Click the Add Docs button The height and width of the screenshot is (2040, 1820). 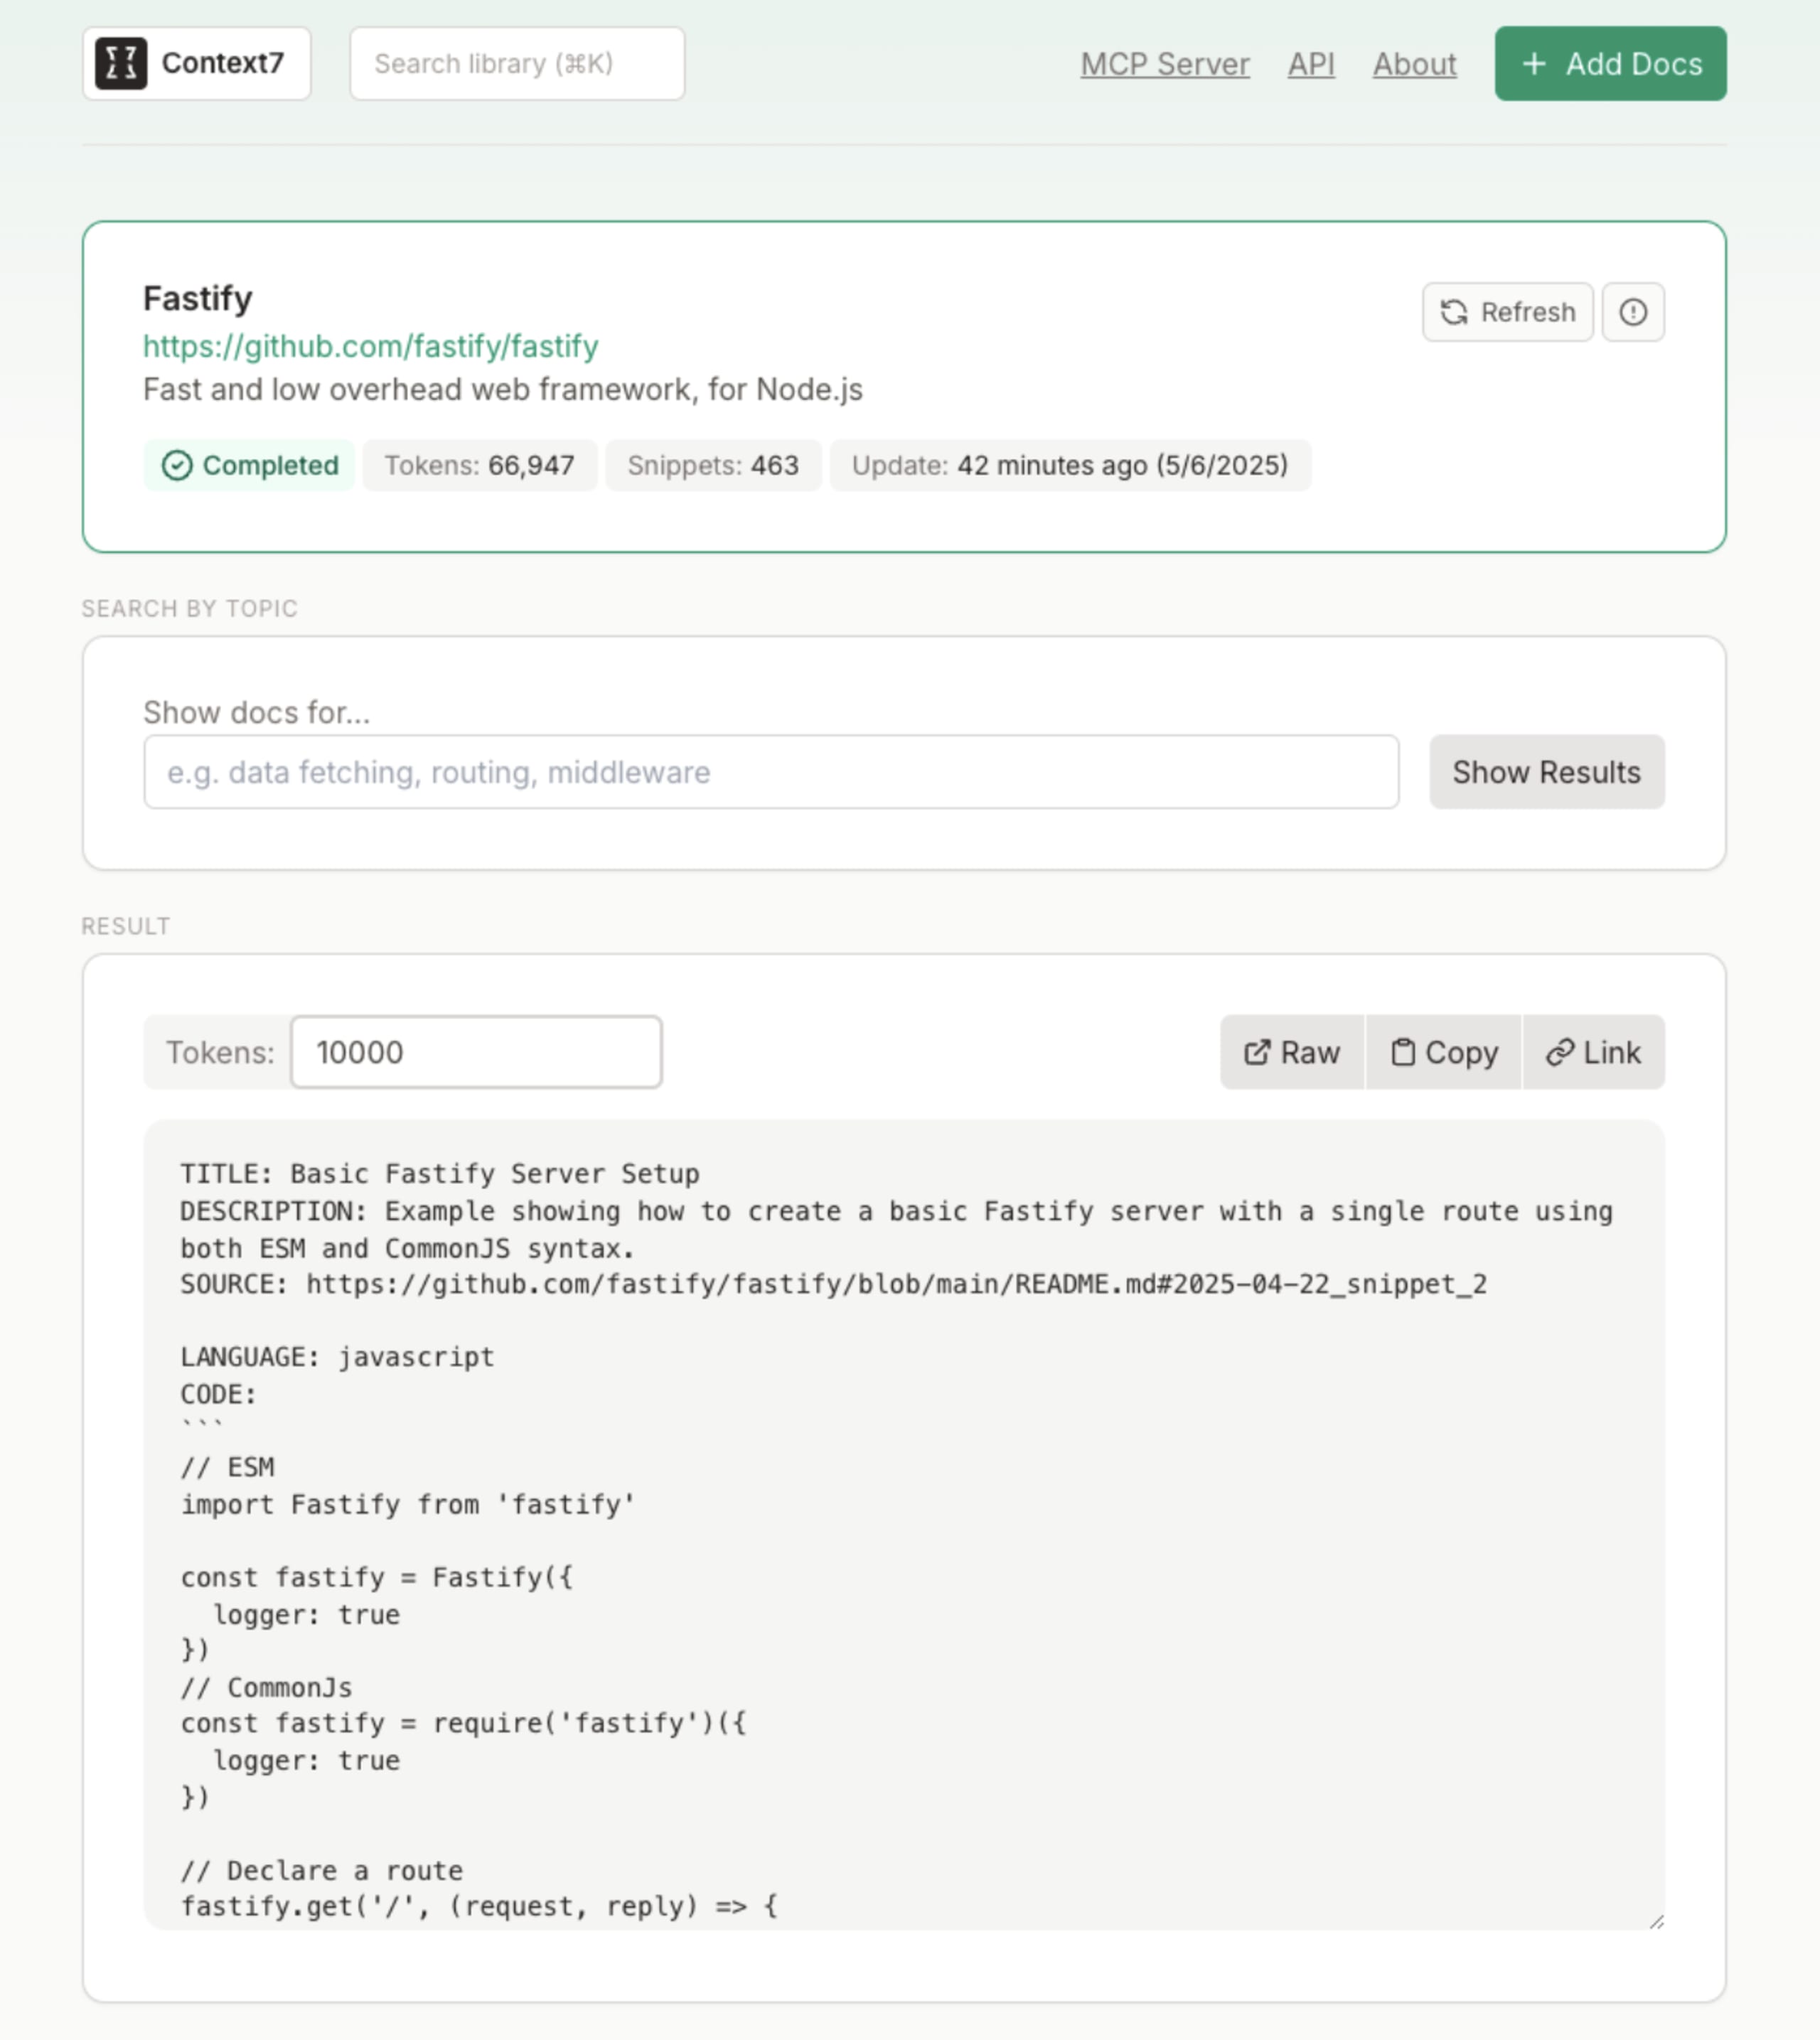tap(1610, 63)
